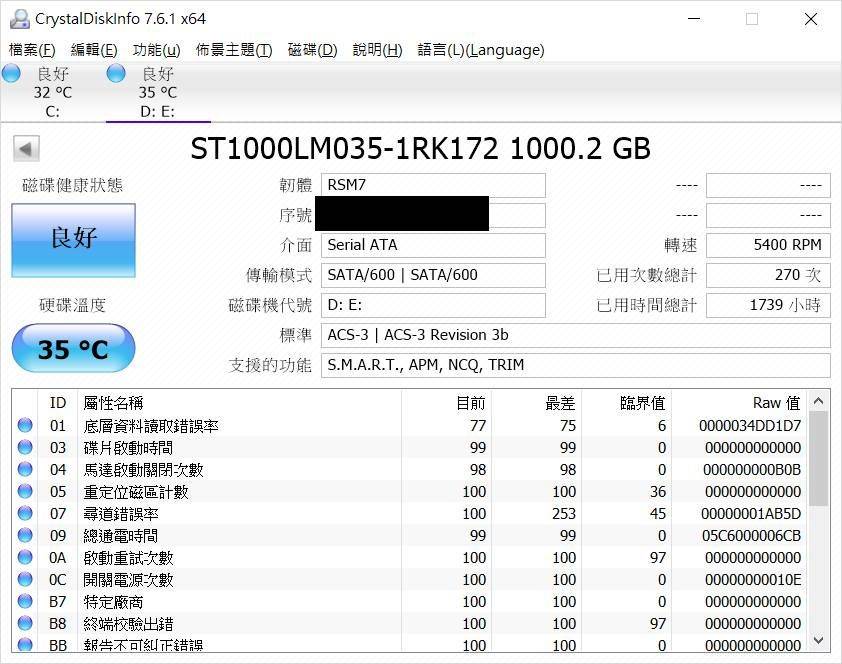Click the 屬性名稱 column header
This screenshot has width=842, height=664.
coord(239,403)
